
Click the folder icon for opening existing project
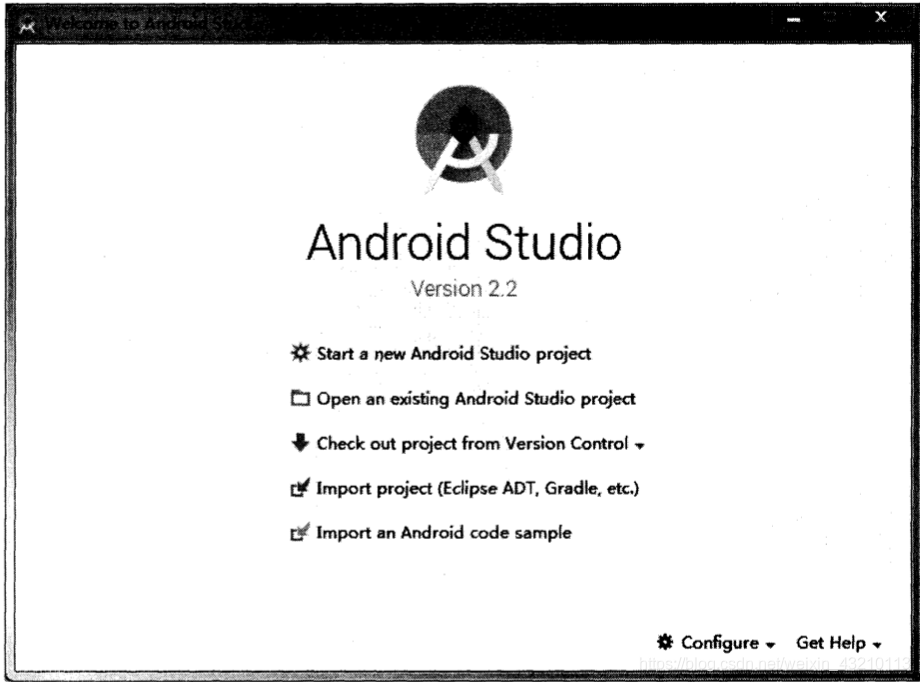tap(300, 399)
